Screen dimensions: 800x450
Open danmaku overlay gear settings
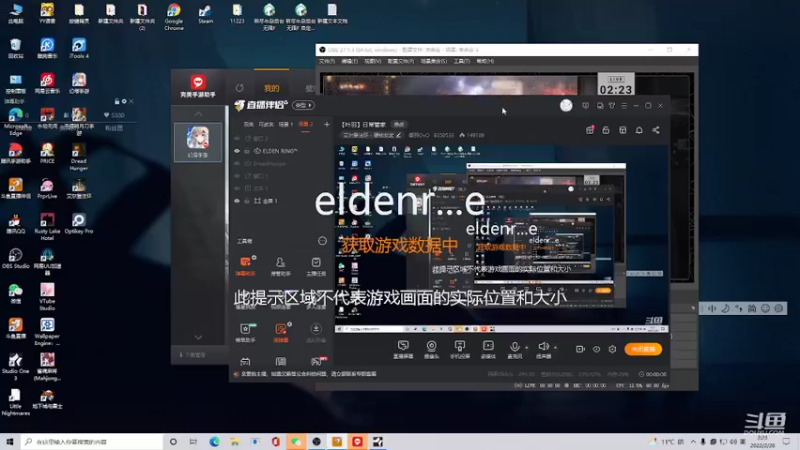[124, 102]
